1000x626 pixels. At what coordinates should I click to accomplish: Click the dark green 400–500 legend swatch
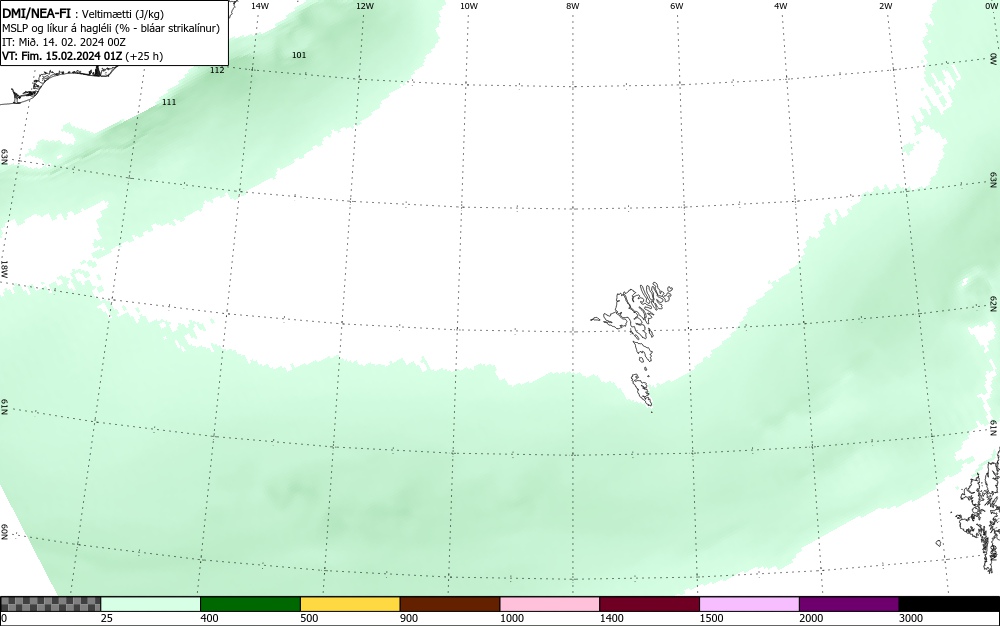(x=250, y=604)
